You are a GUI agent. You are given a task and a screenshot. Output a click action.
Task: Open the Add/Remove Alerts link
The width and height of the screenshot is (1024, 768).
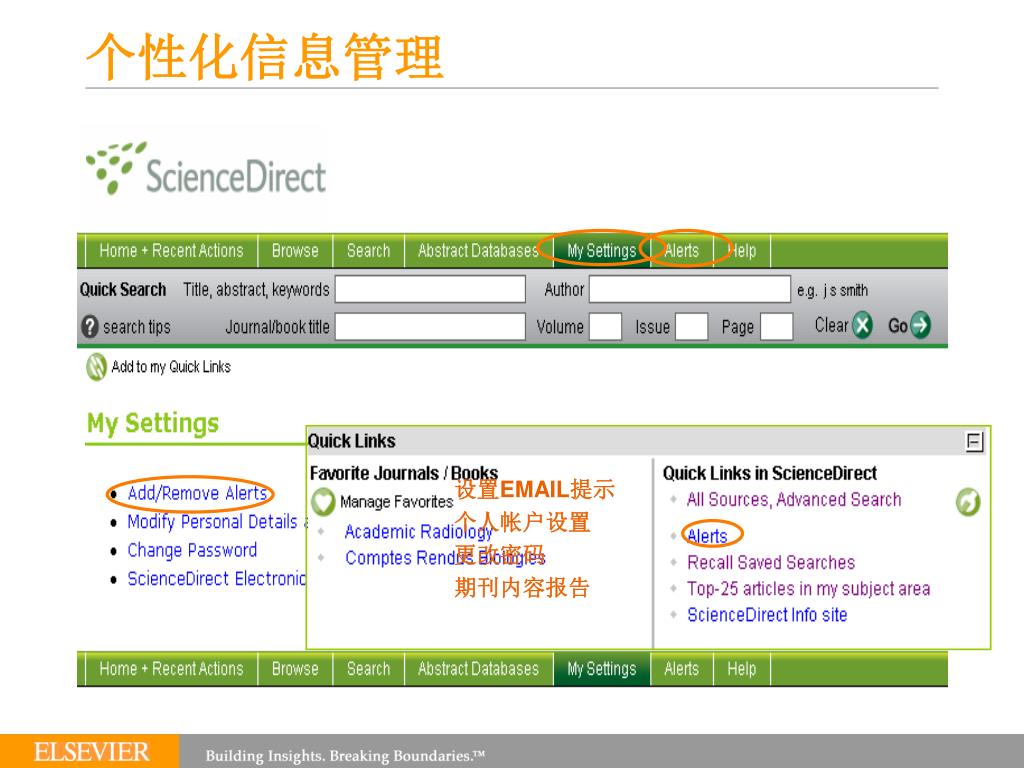pyautogui.click(x=197, y=493)
